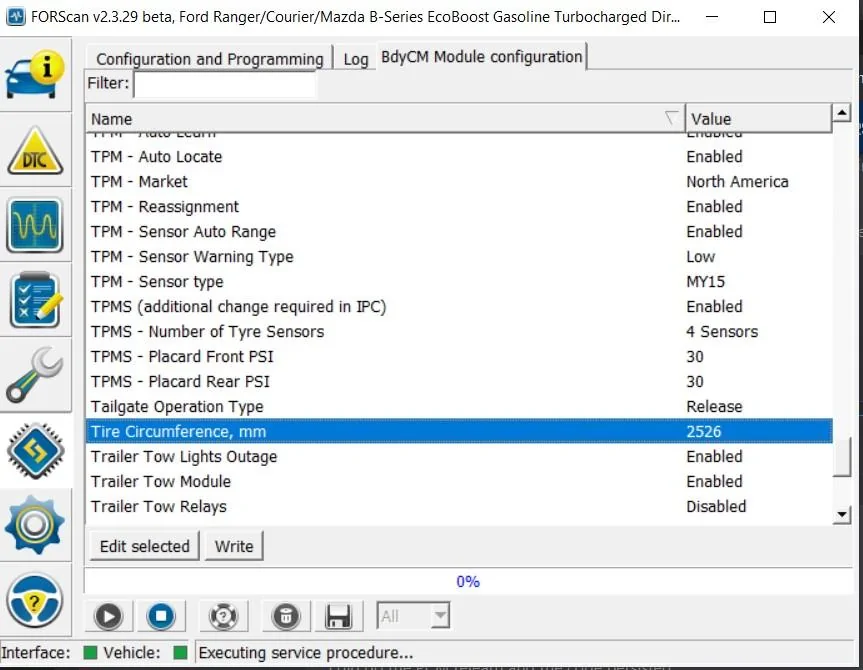Click the Edit selected button

pos(144,546)
